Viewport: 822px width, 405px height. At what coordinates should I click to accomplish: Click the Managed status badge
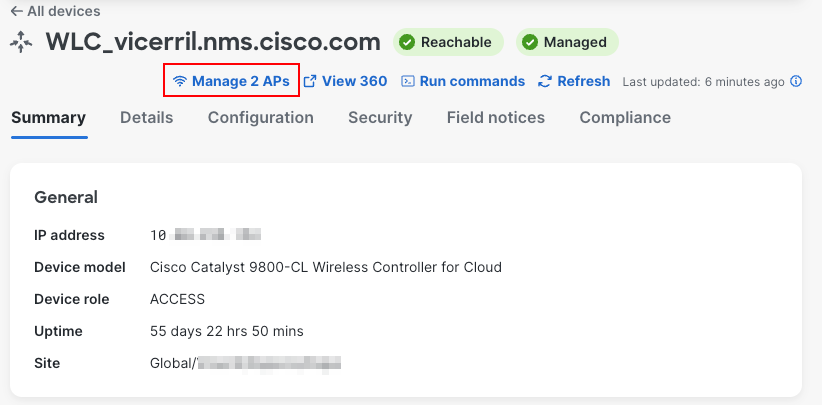click(x=567, y=42)
